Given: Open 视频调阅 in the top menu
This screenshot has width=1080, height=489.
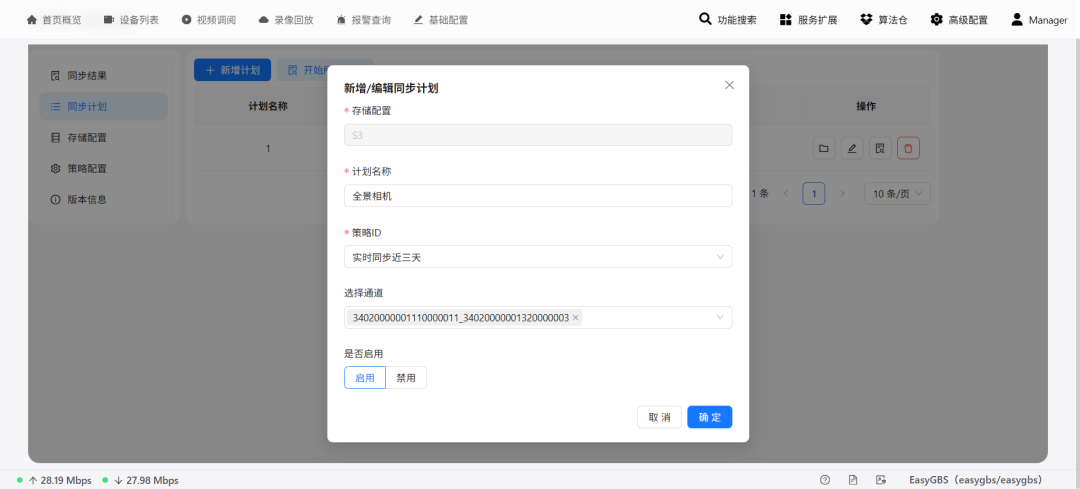Looking at the screenshot, I should click(216, 20).
